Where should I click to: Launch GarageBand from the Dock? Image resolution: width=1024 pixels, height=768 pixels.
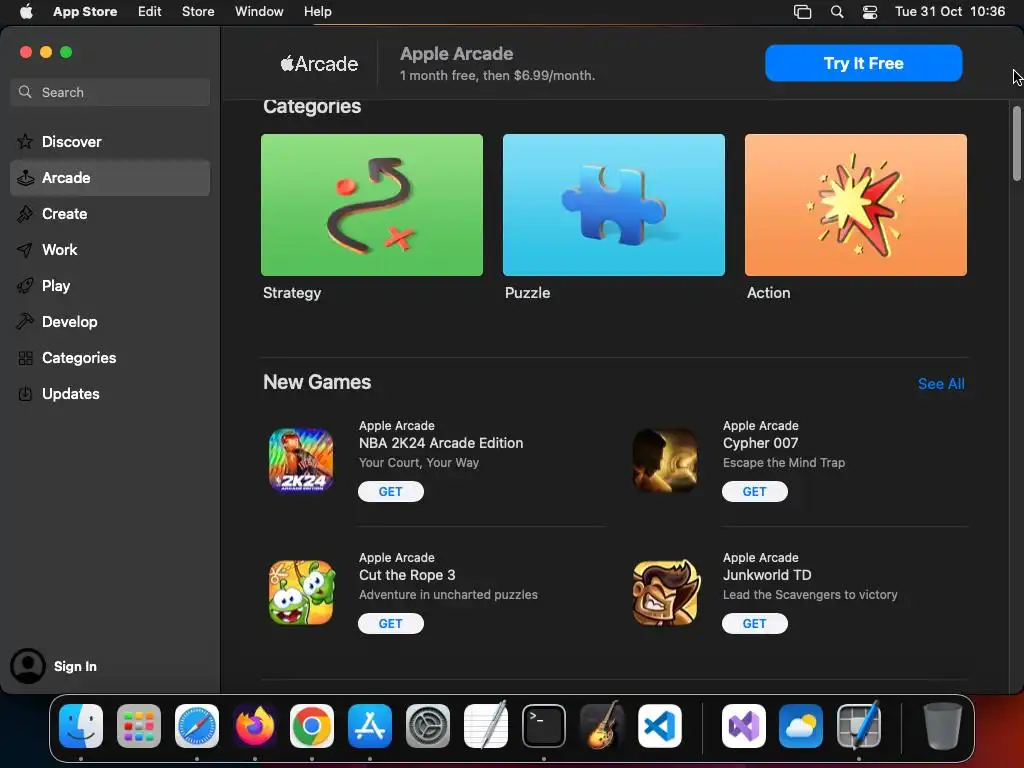[601, 726]
